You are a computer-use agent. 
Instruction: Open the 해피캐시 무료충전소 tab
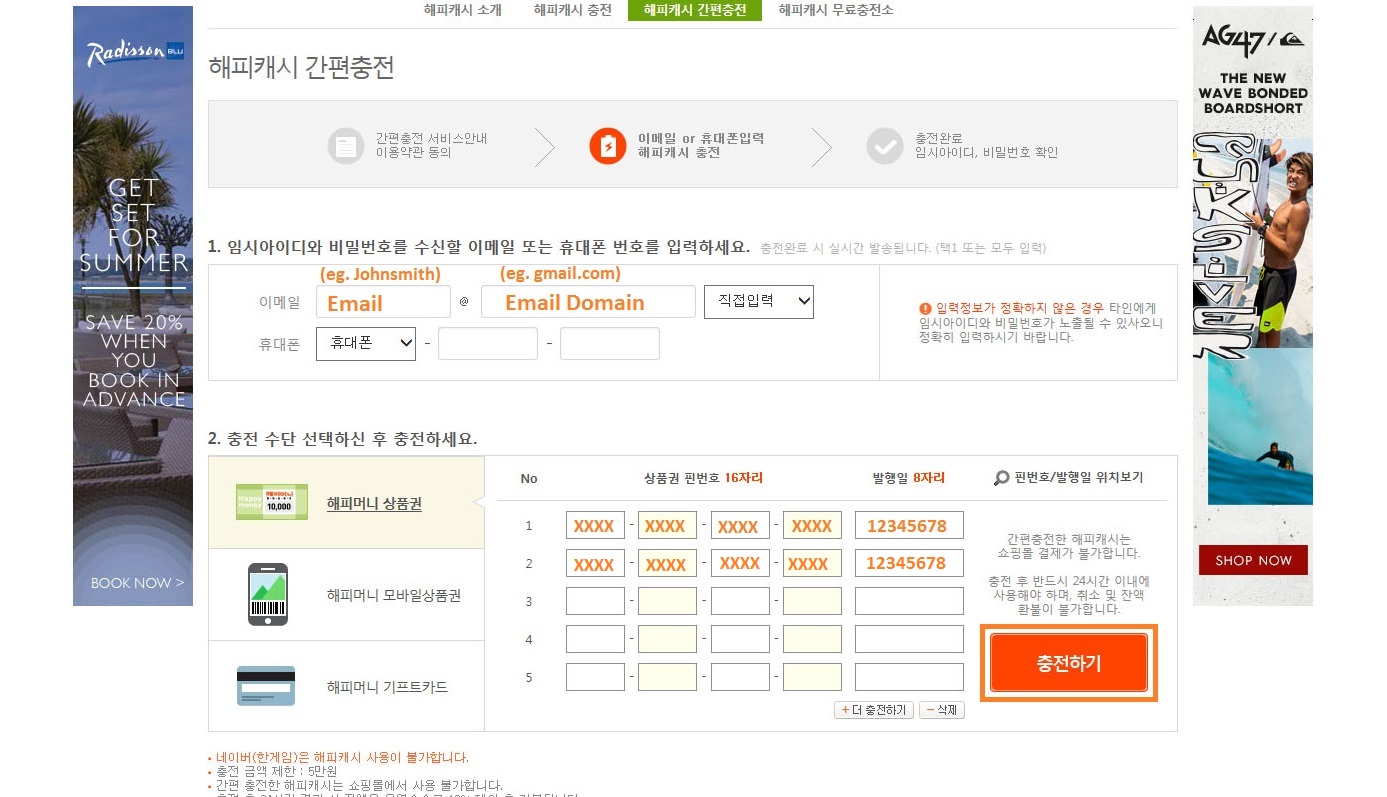pyautogui.click(x=836, y=10)
